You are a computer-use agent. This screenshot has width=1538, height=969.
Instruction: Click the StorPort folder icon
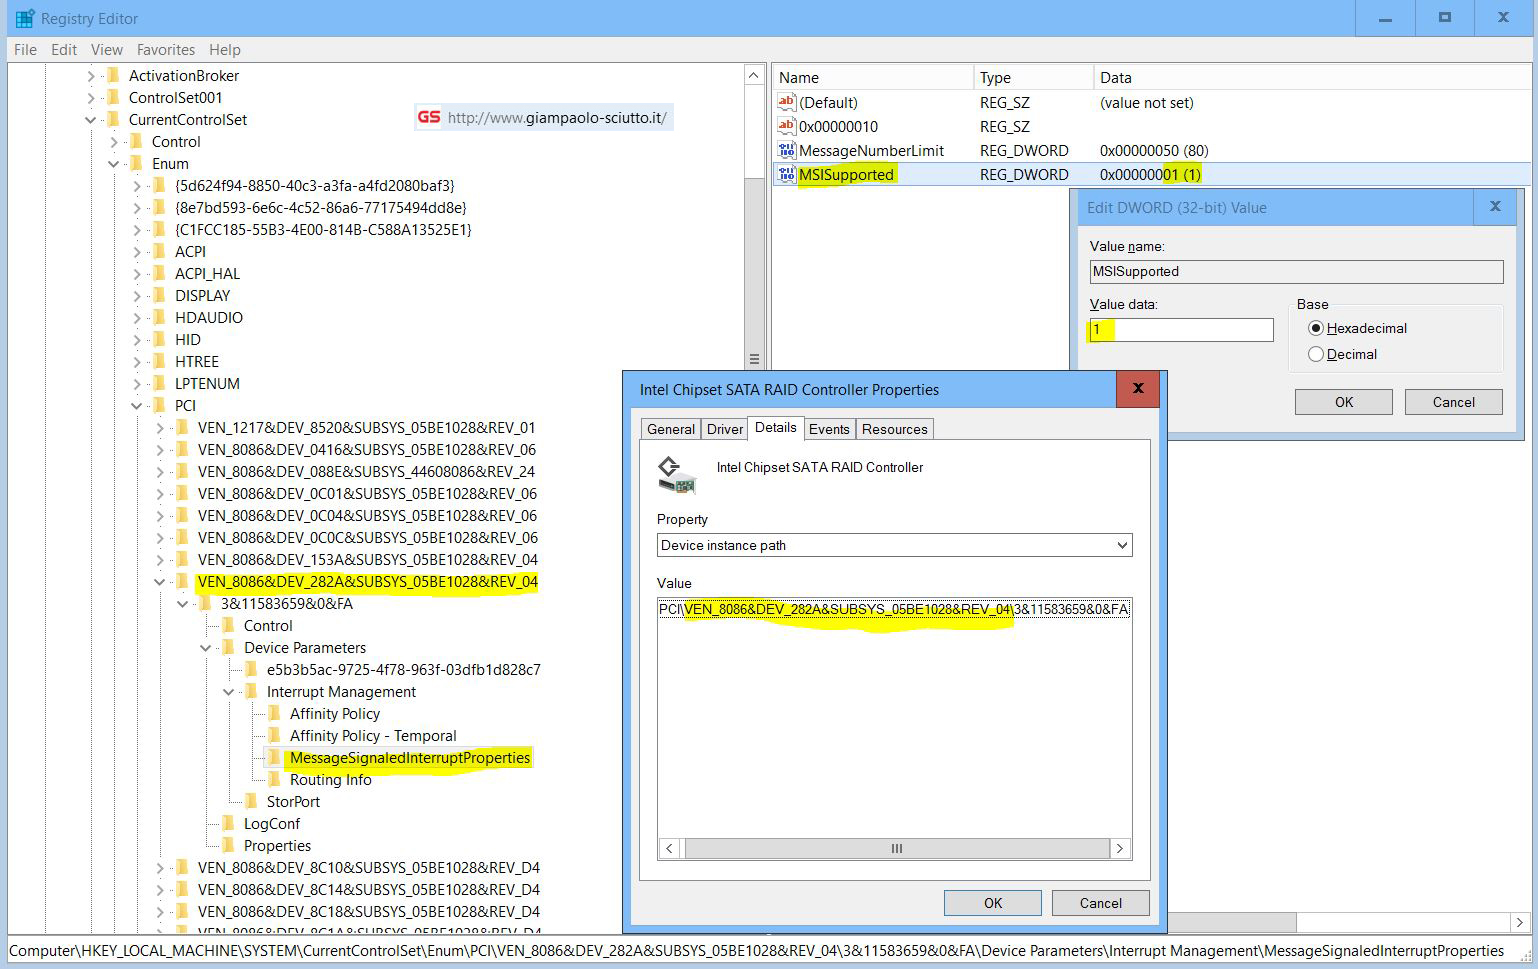pos(251,801)
